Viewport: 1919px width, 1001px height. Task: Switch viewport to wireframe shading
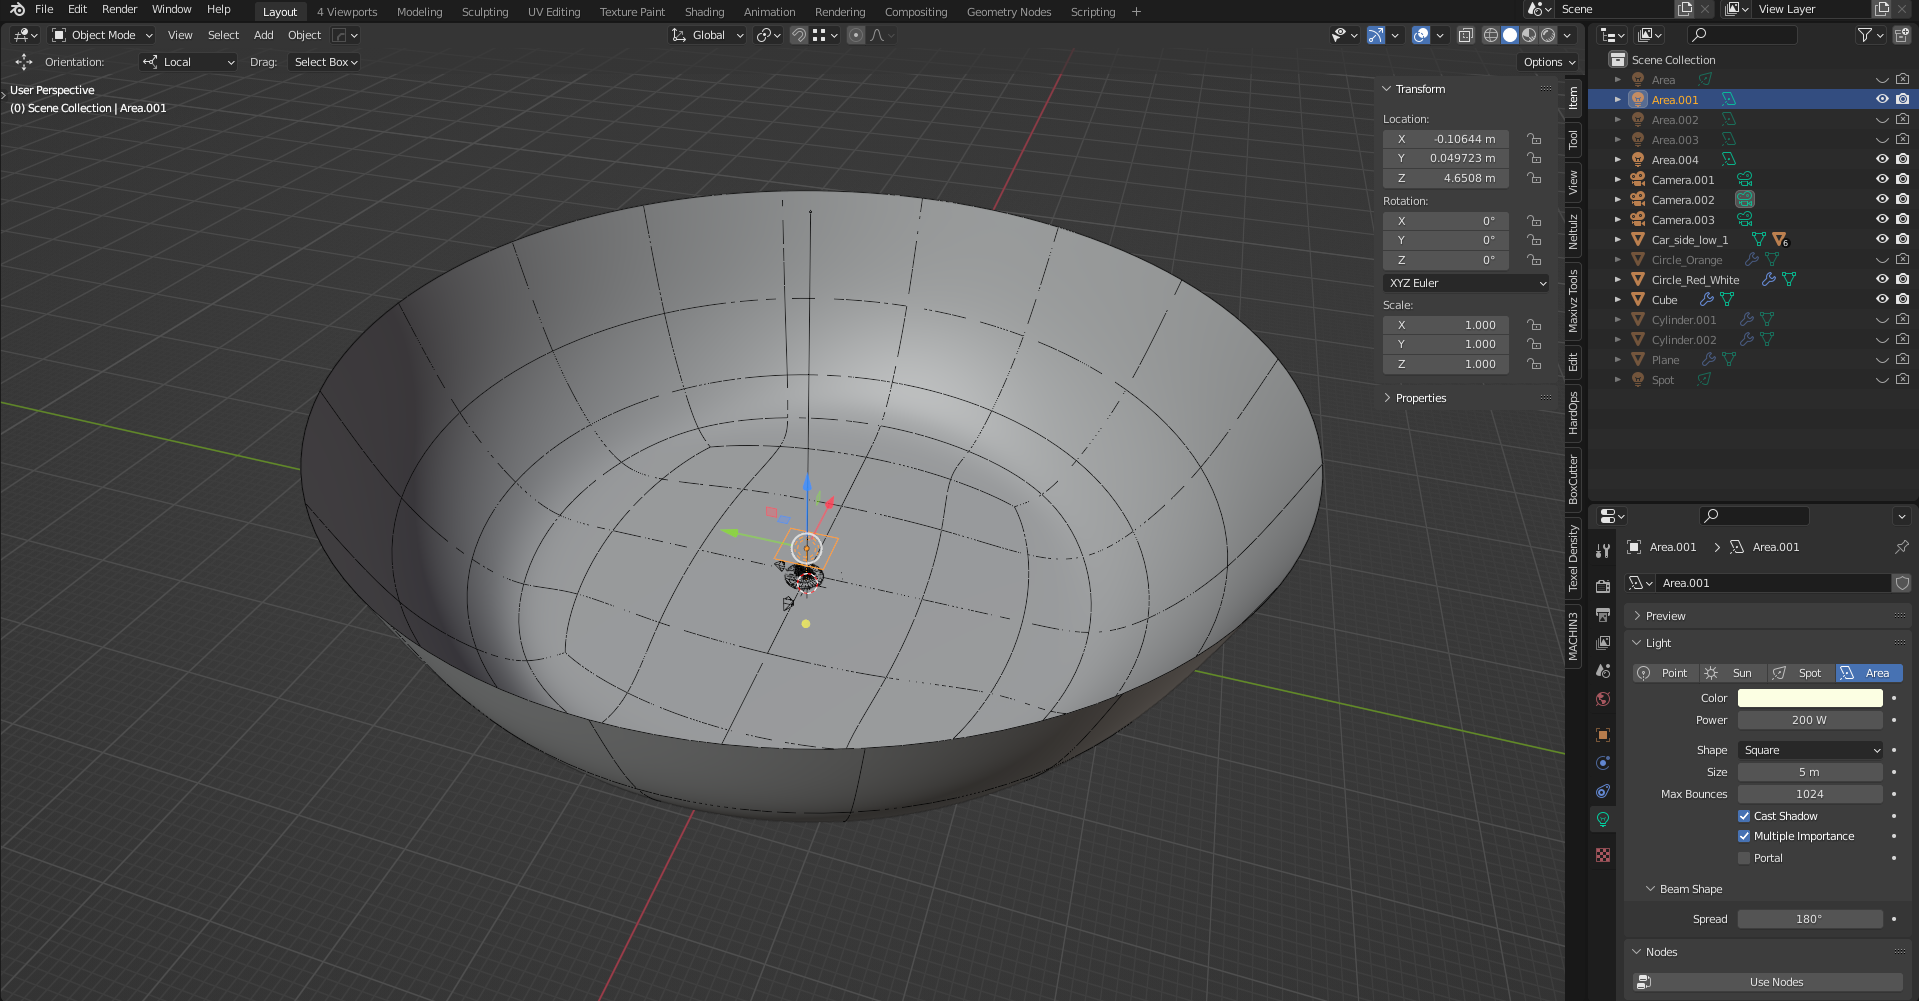[1492, 35]
